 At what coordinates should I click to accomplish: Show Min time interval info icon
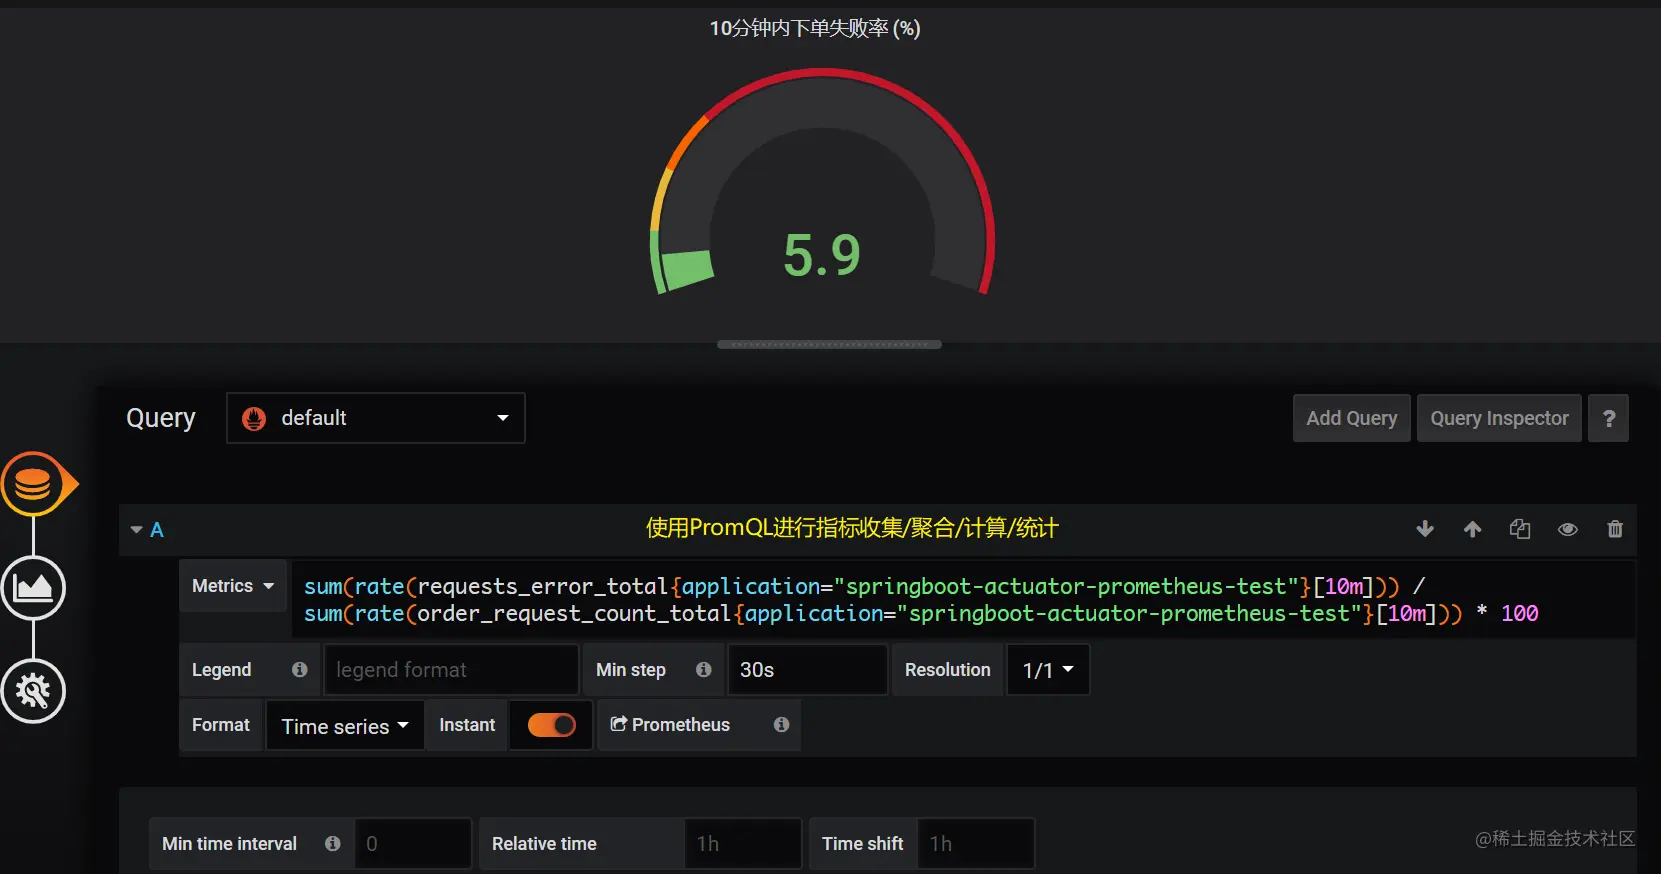333,844
